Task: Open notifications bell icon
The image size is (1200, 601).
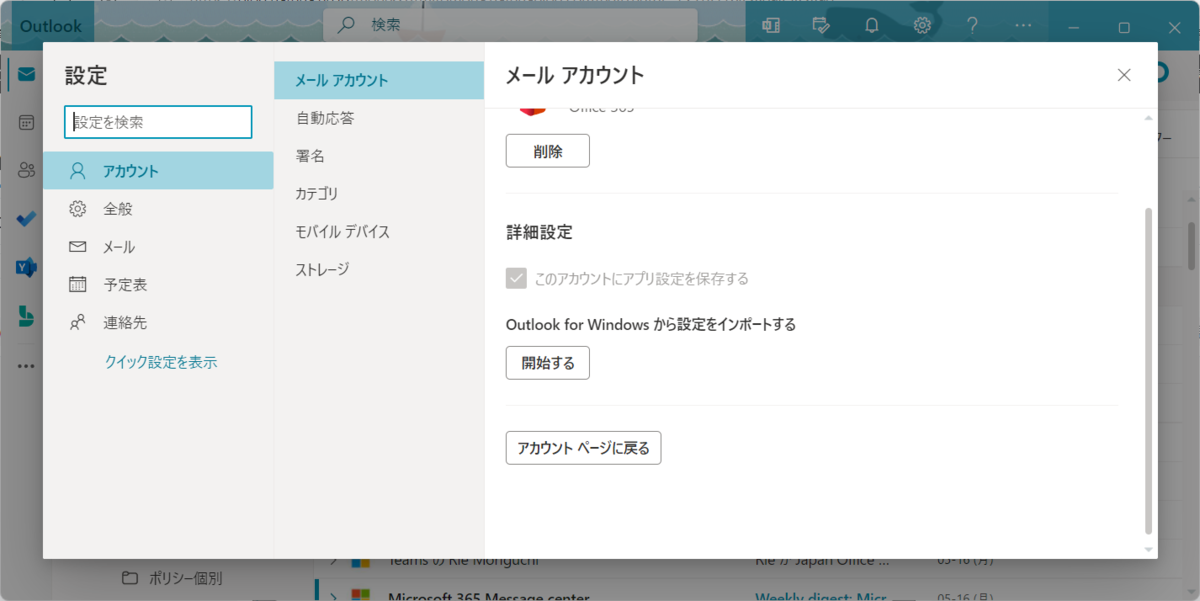Action: (x=872, y=25)
